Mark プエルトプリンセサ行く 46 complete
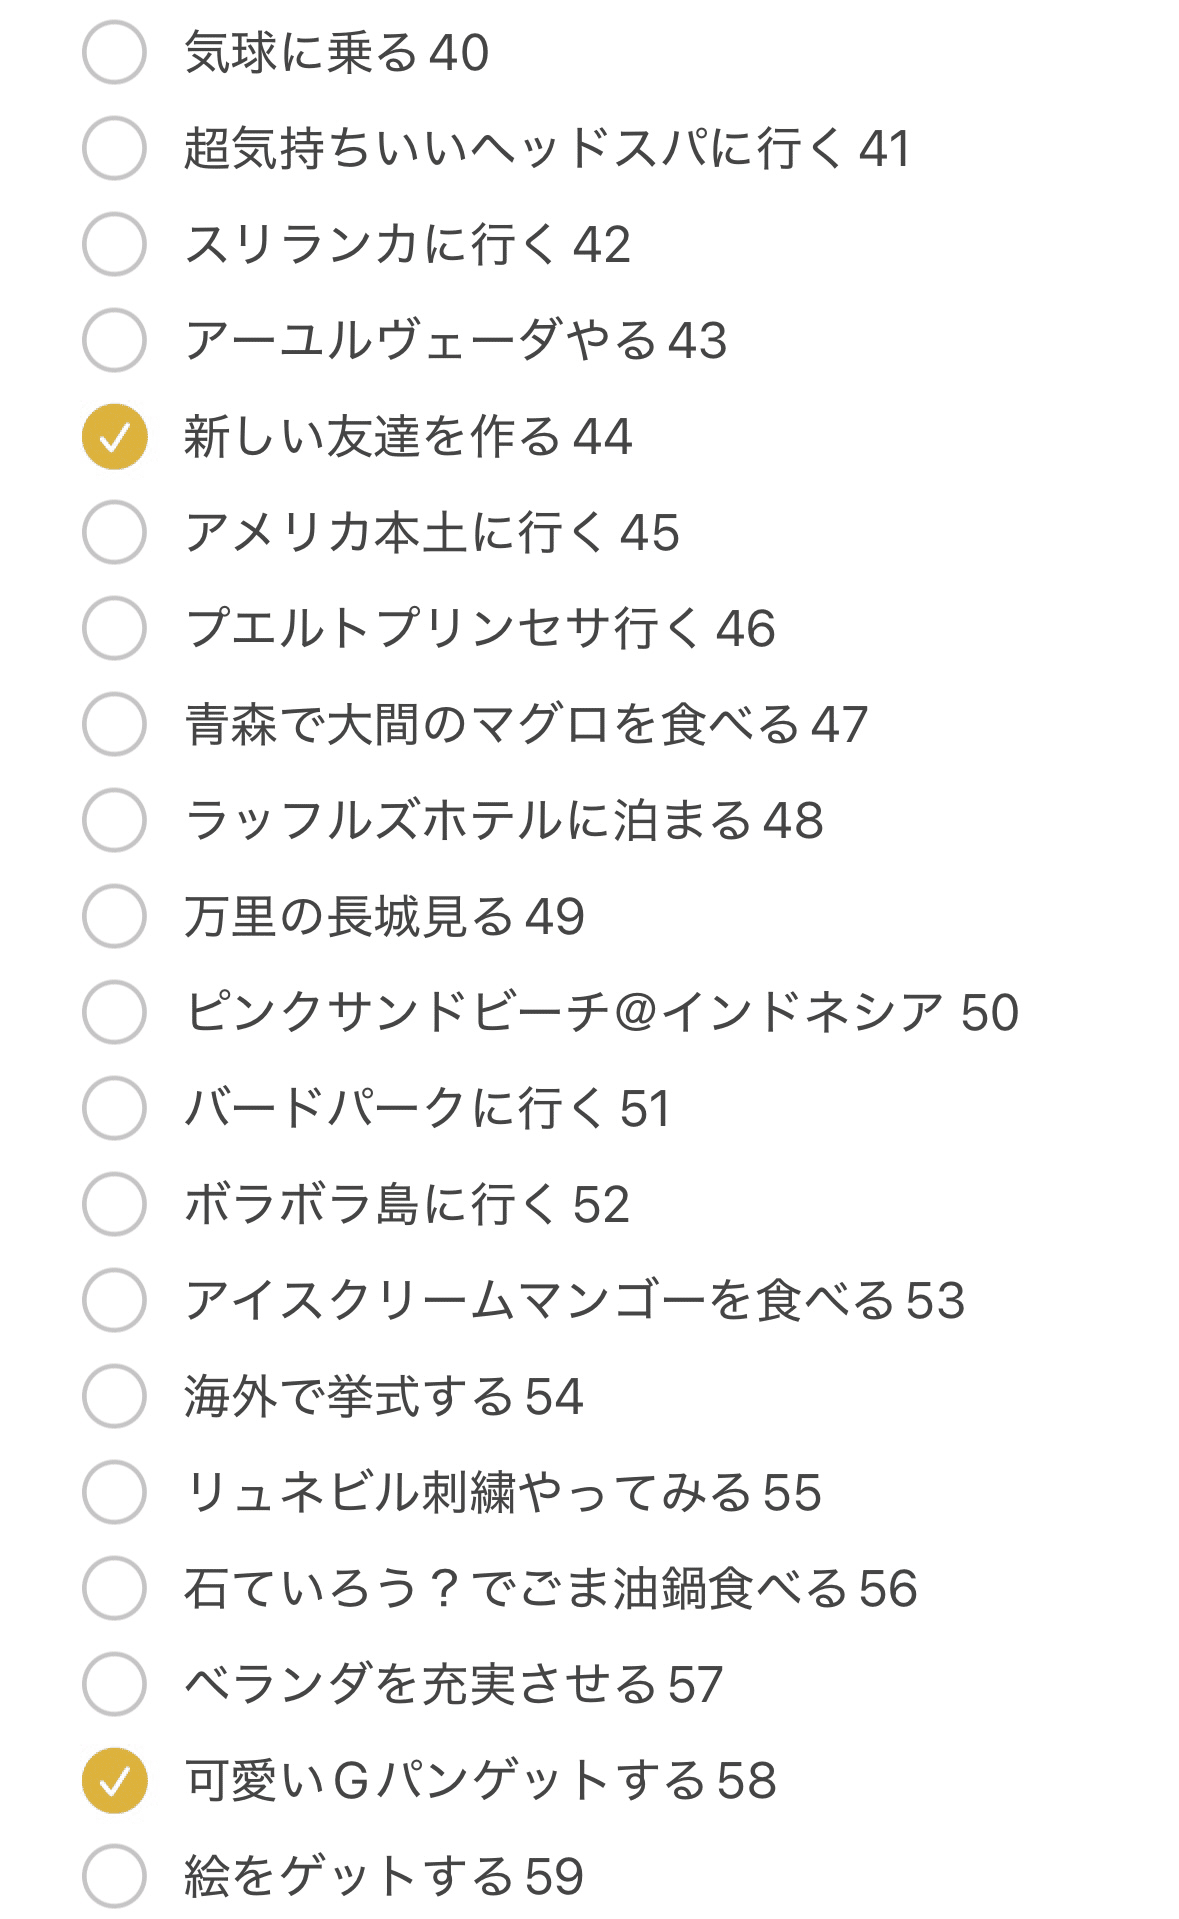 114,628
